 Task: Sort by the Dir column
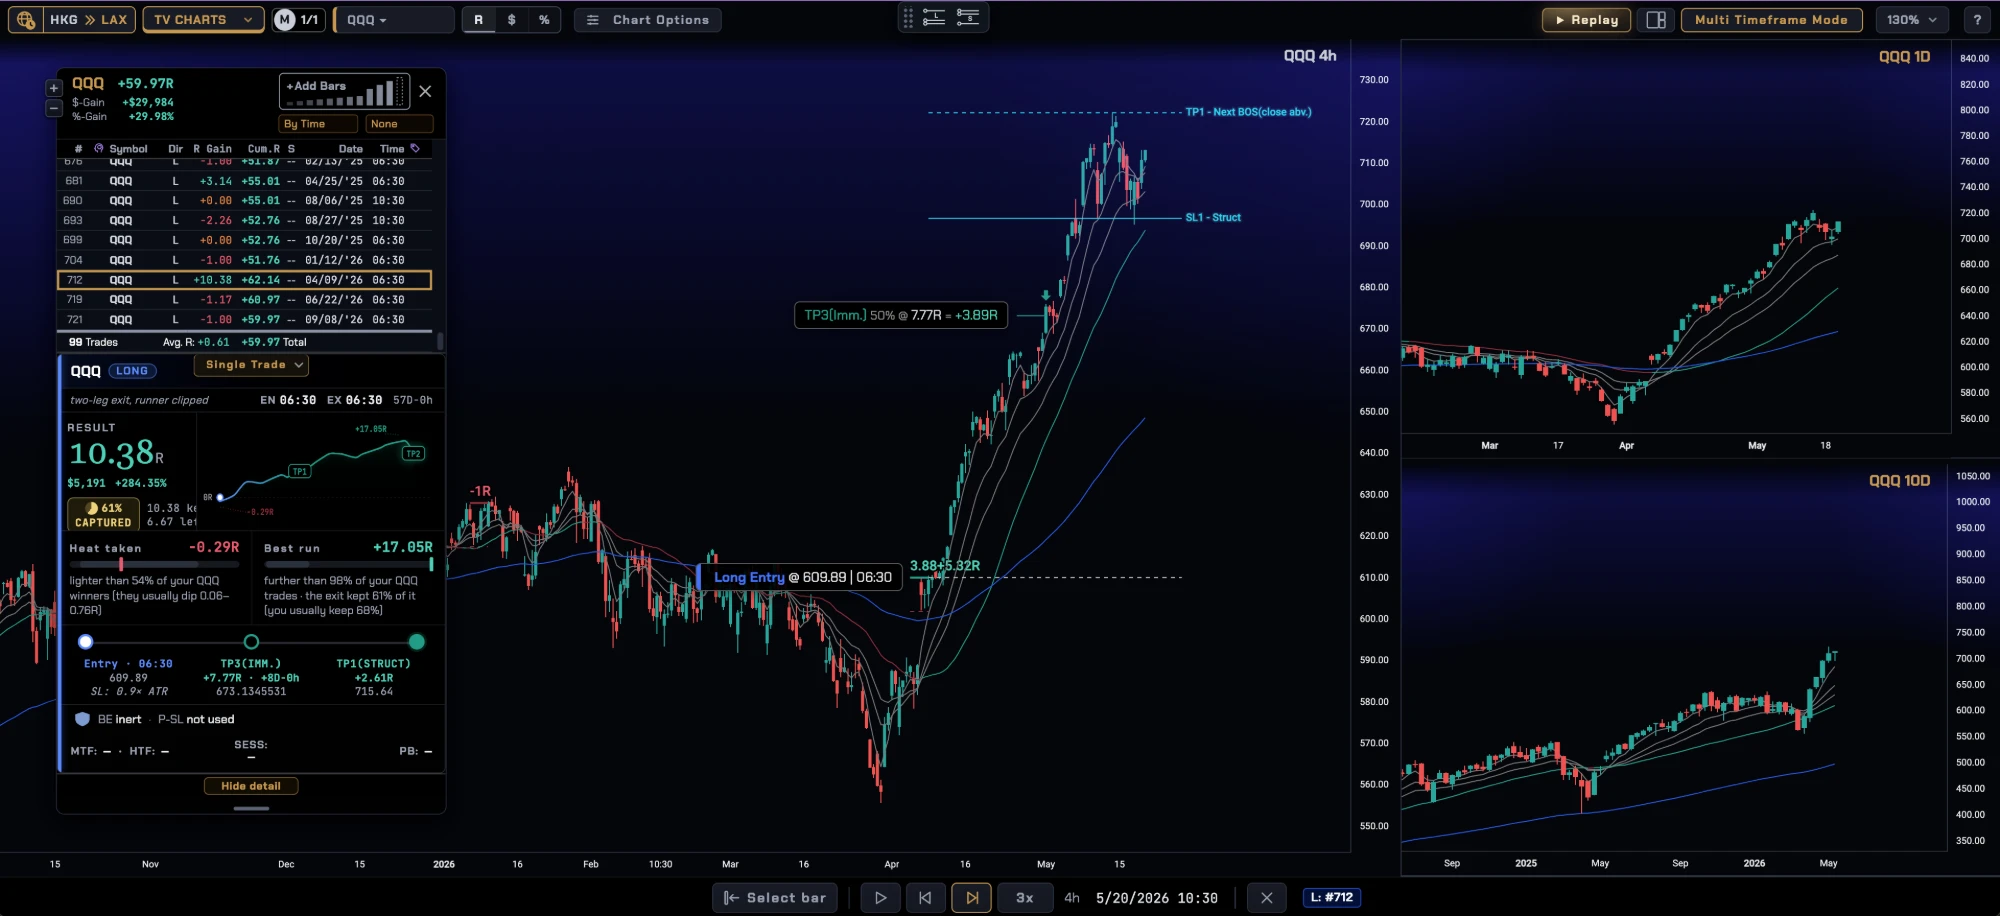(x=176, y=148)
